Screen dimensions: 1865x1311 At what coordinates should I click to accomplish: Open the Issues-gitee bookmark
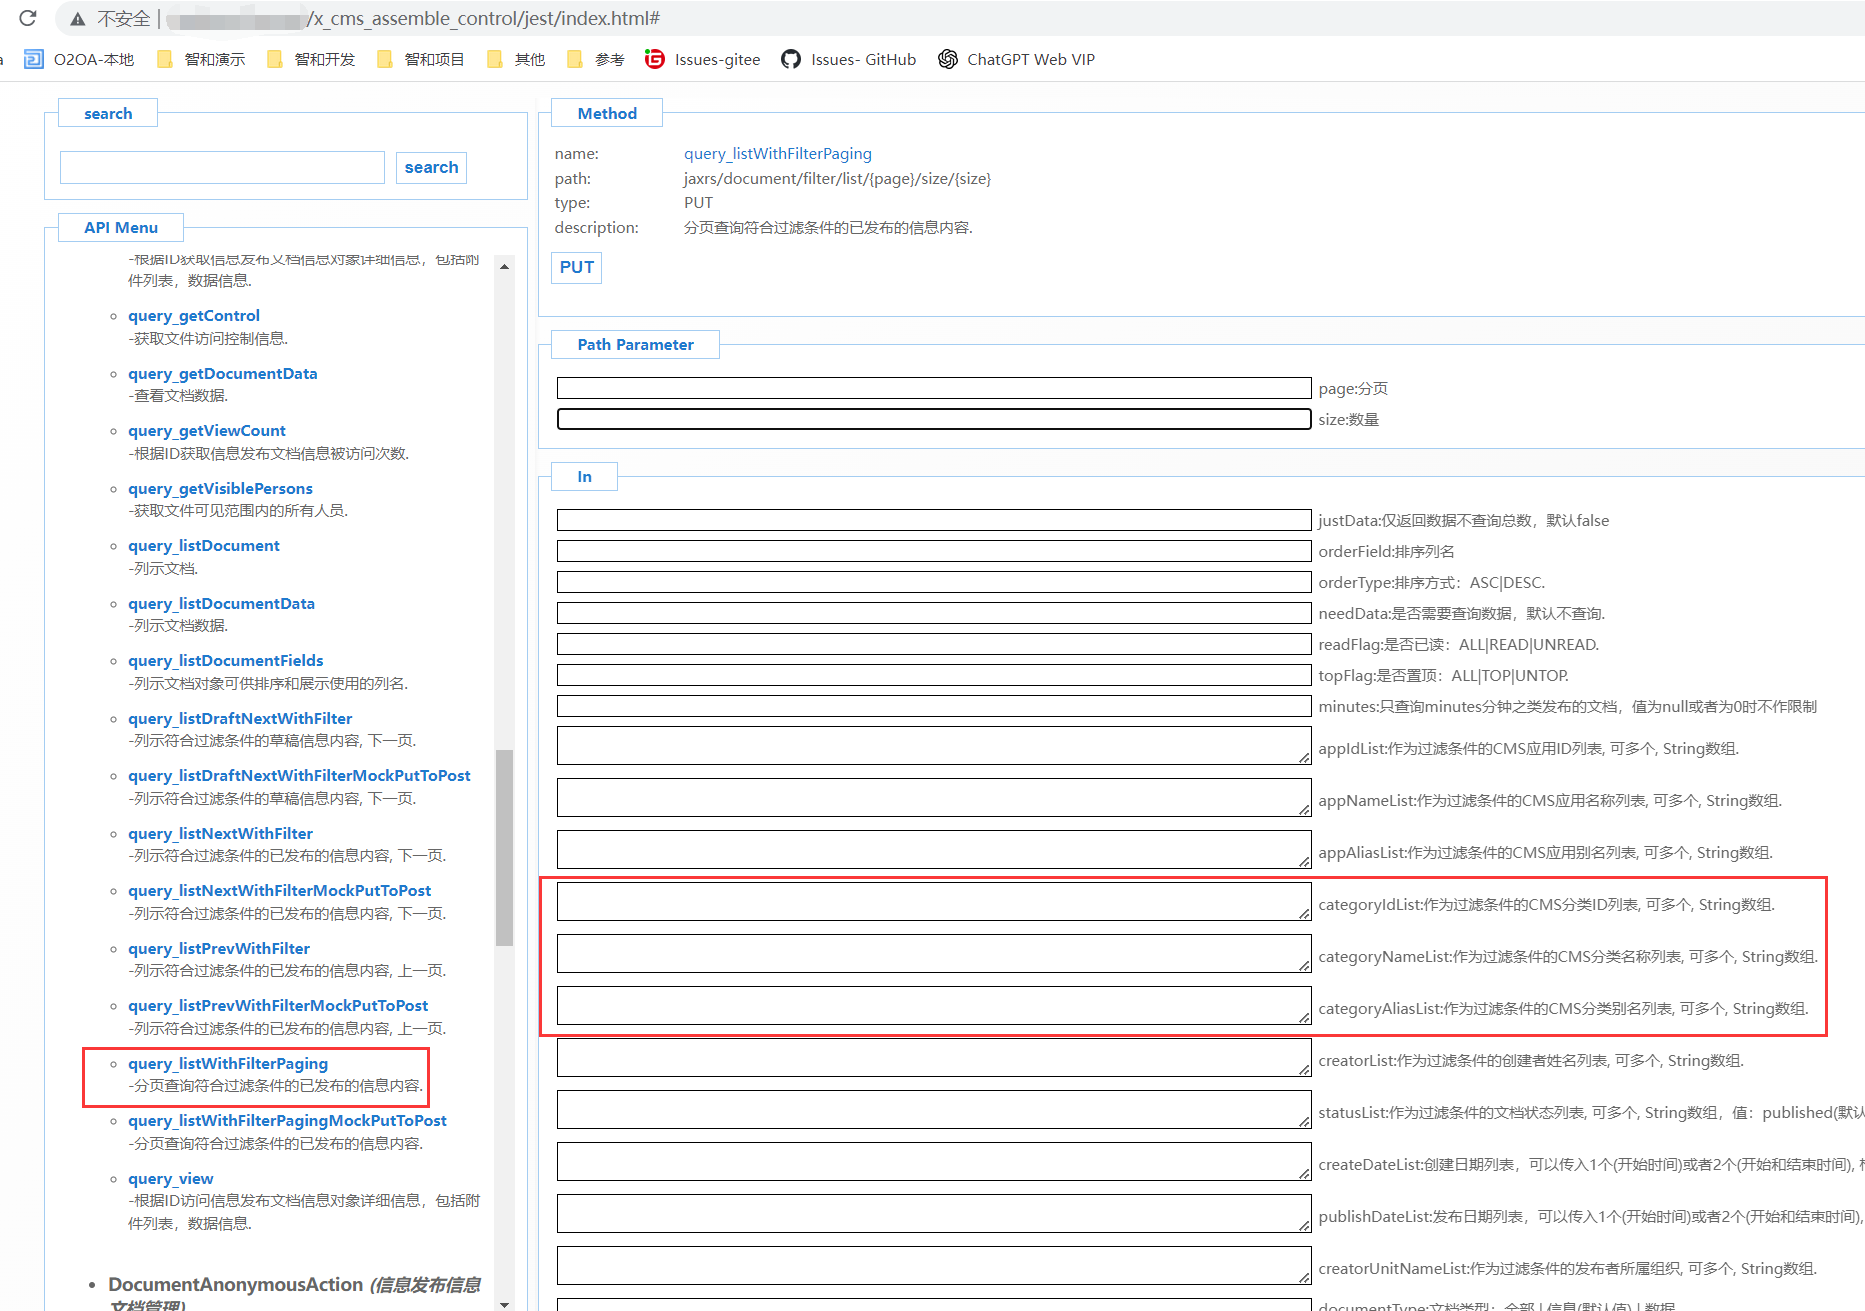[703, 59]
